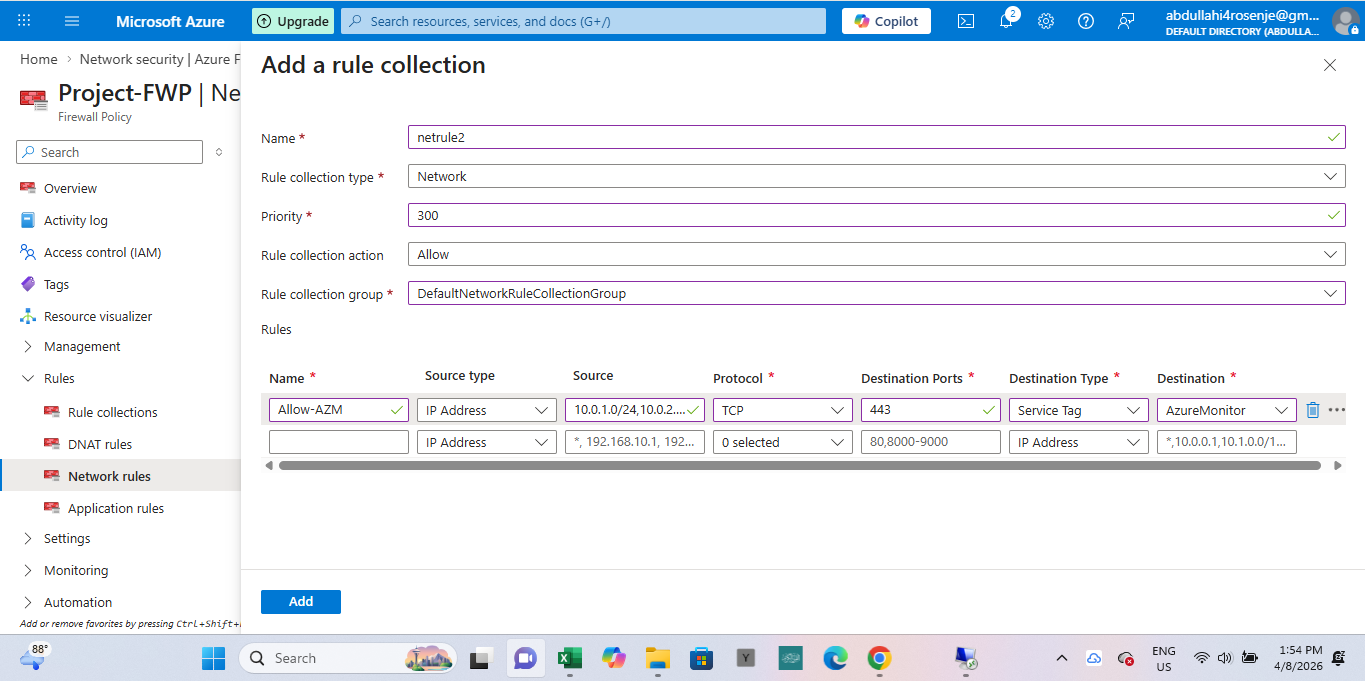Click the Add button
The height and width of the screenshot is (681, 1365).
(301, 602)
